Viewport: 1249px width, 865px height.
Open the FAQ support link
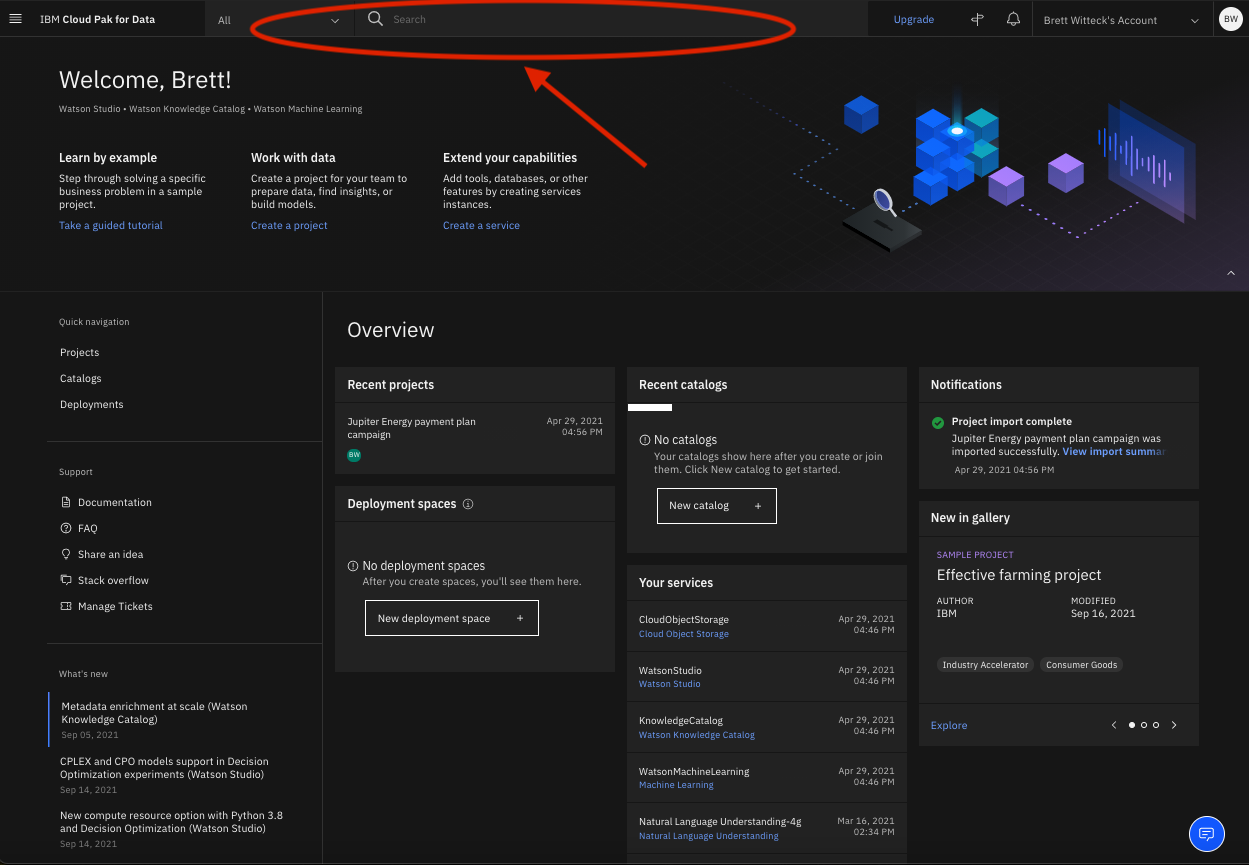[x=88, y=528]
